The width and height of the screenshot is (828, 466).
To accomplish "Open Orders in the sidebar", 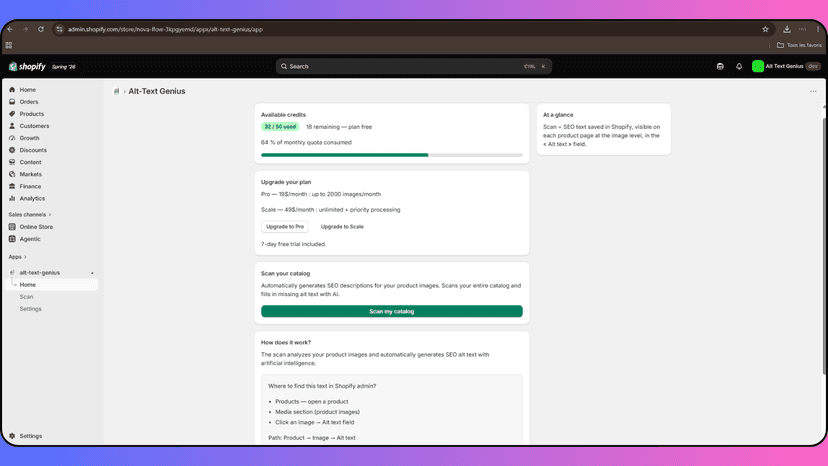I will pyautogui.click(x=29, y=102).
